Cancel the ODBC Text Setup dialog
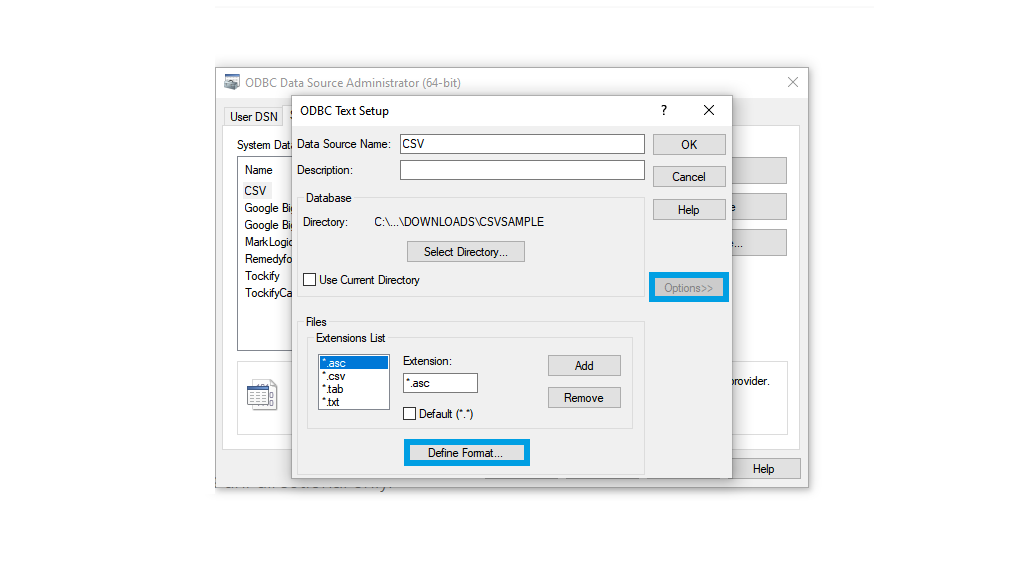Screen dimensions: 1024x561 pos(688,177)
